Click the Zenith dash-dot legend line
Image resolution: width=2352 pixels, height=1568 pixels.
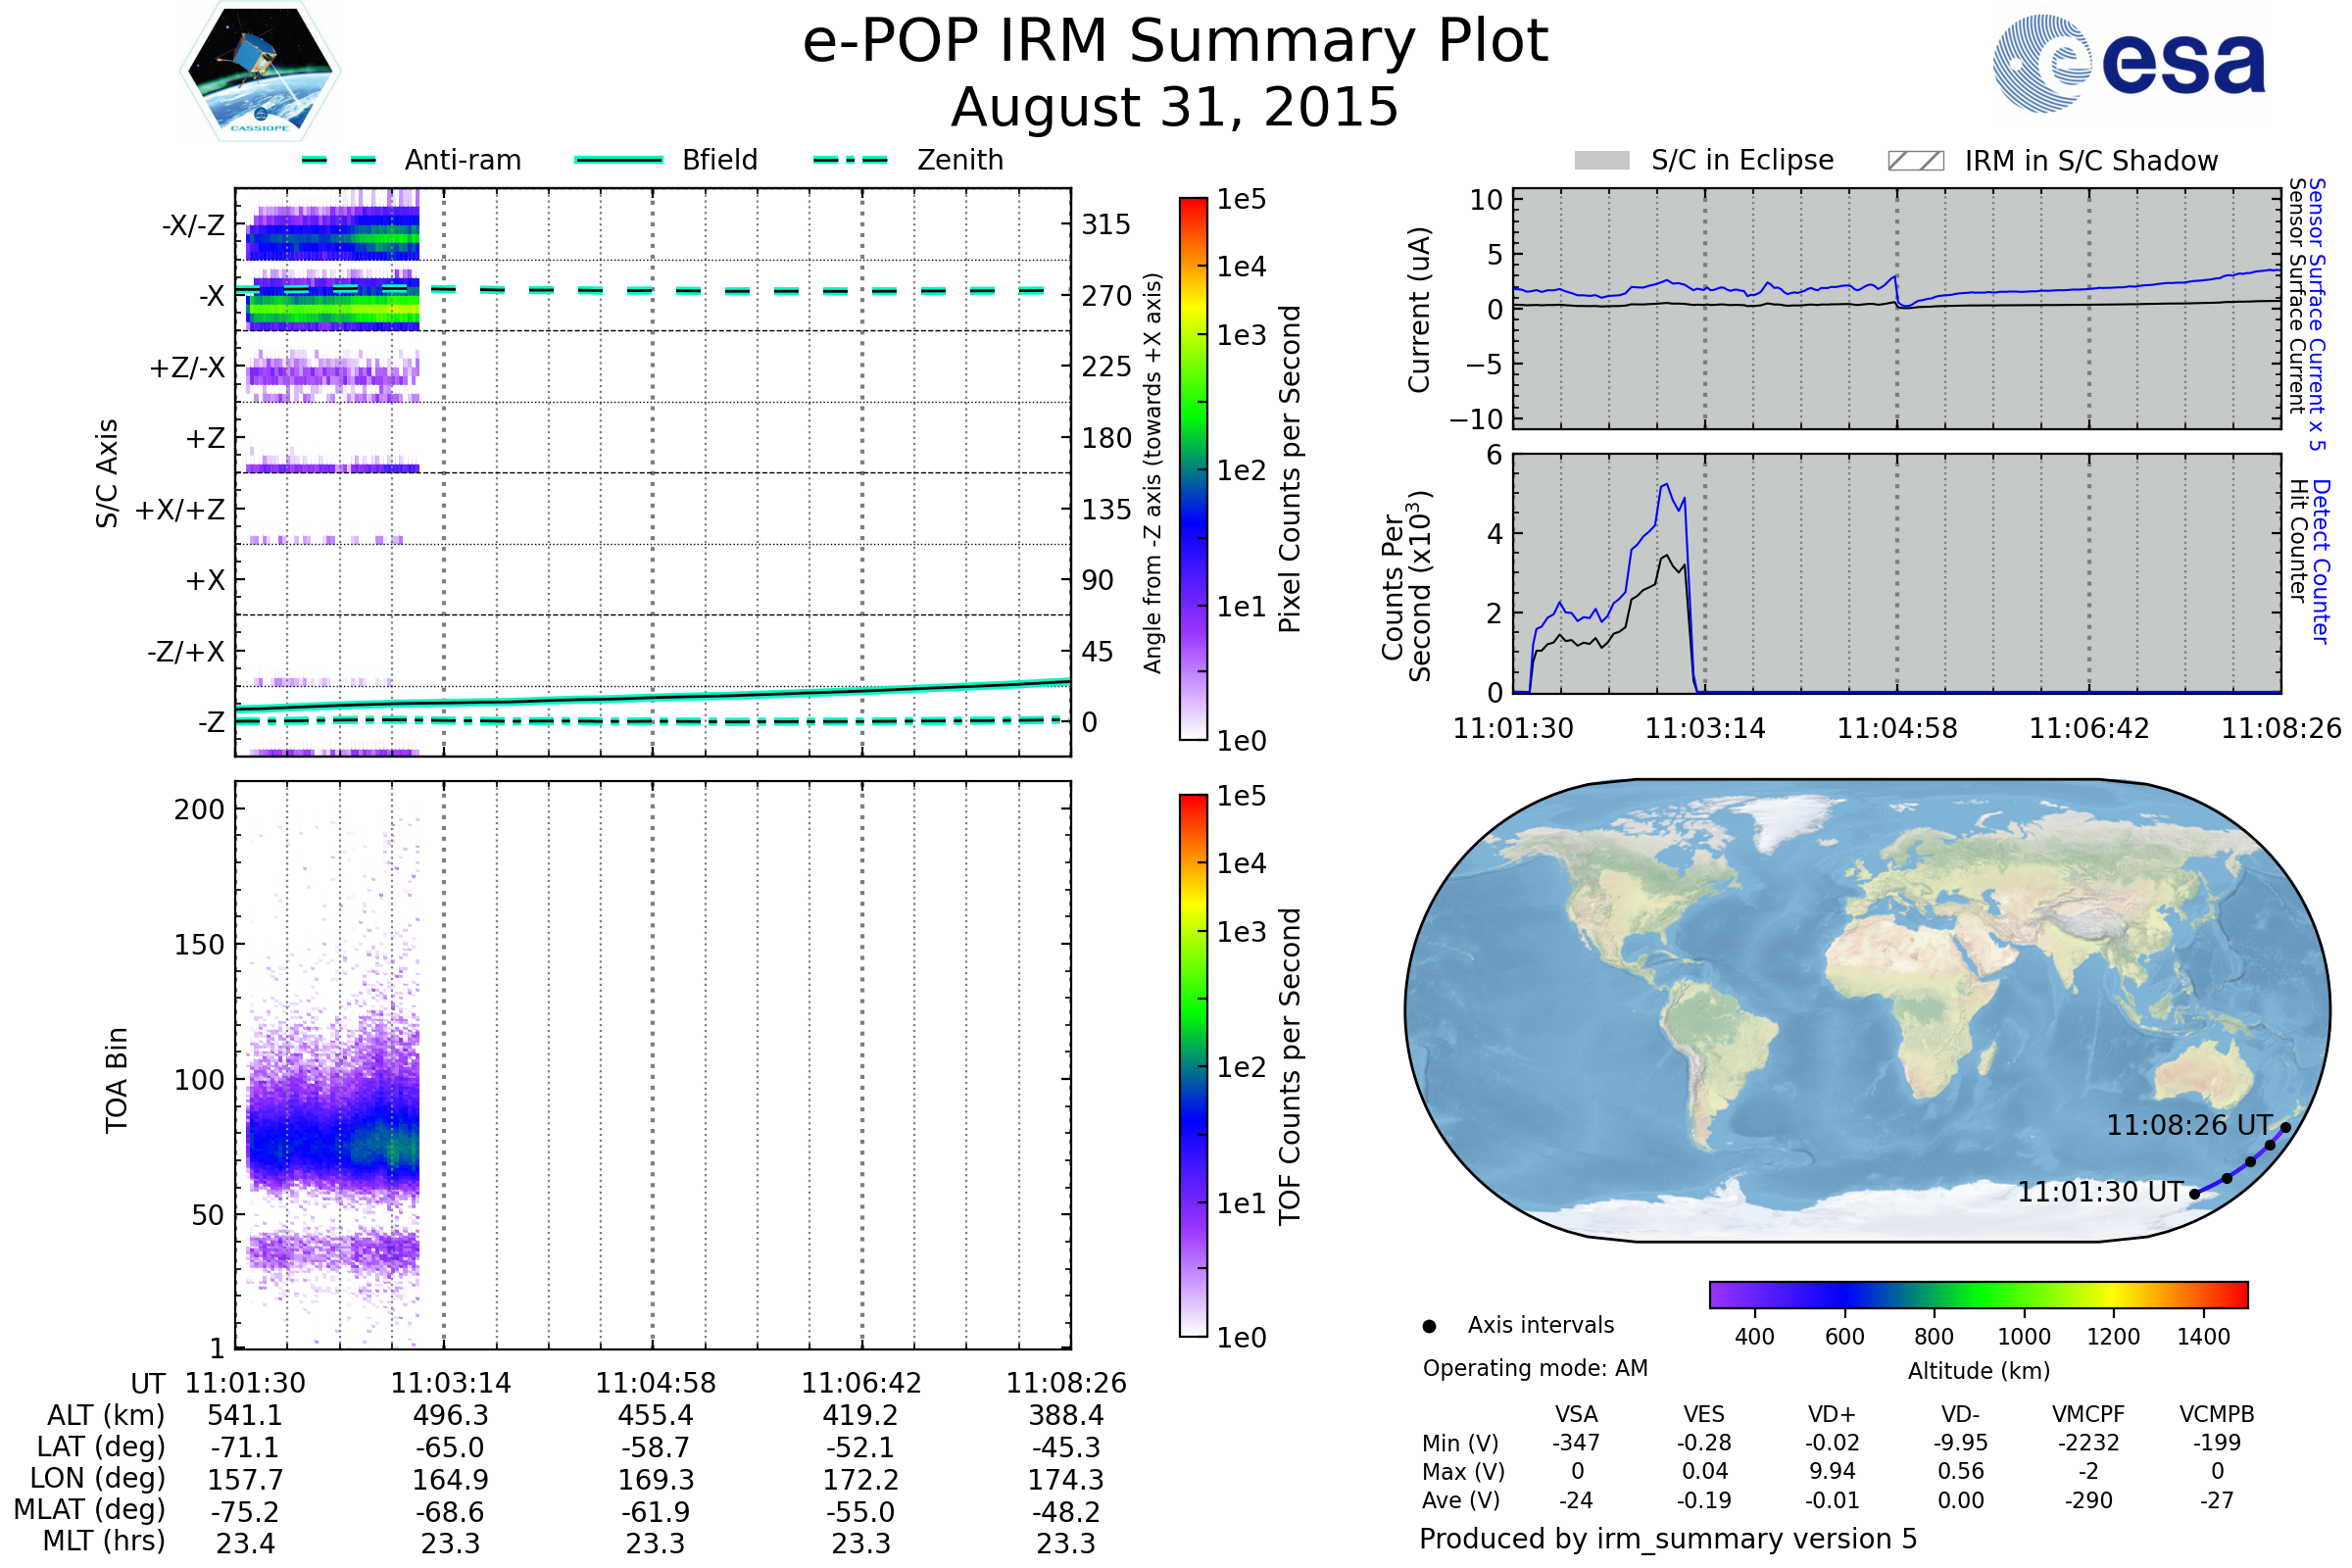tap(851, 160)
